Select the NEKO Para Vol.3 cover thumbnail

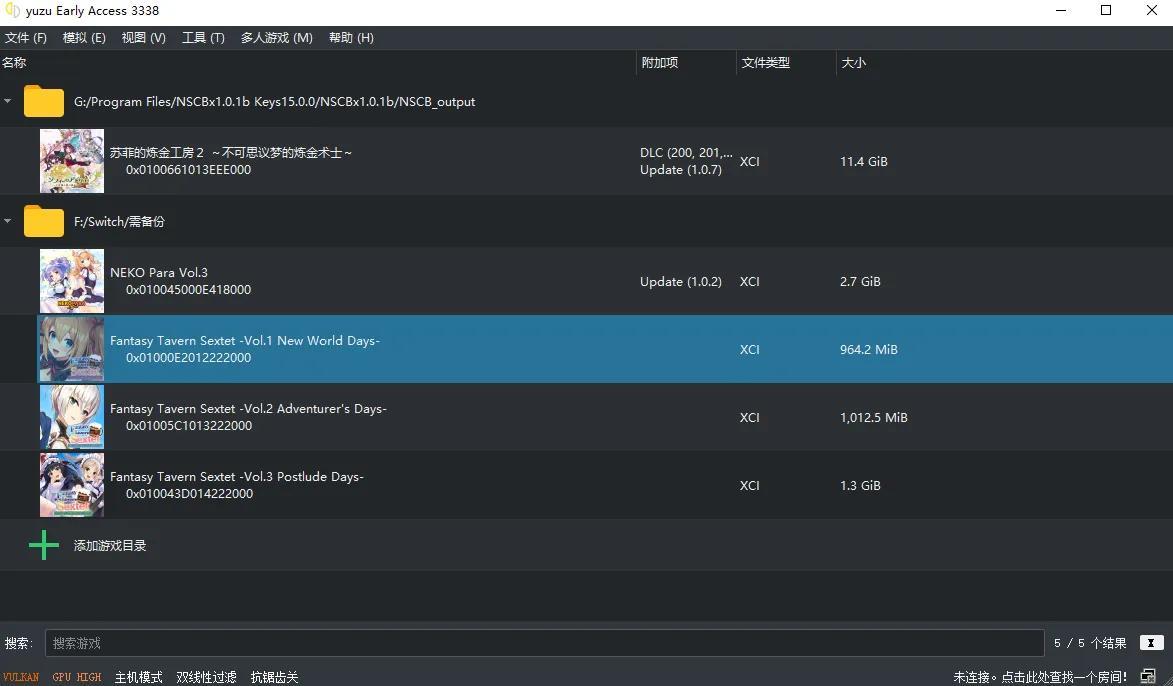click(x=72, y=281)
